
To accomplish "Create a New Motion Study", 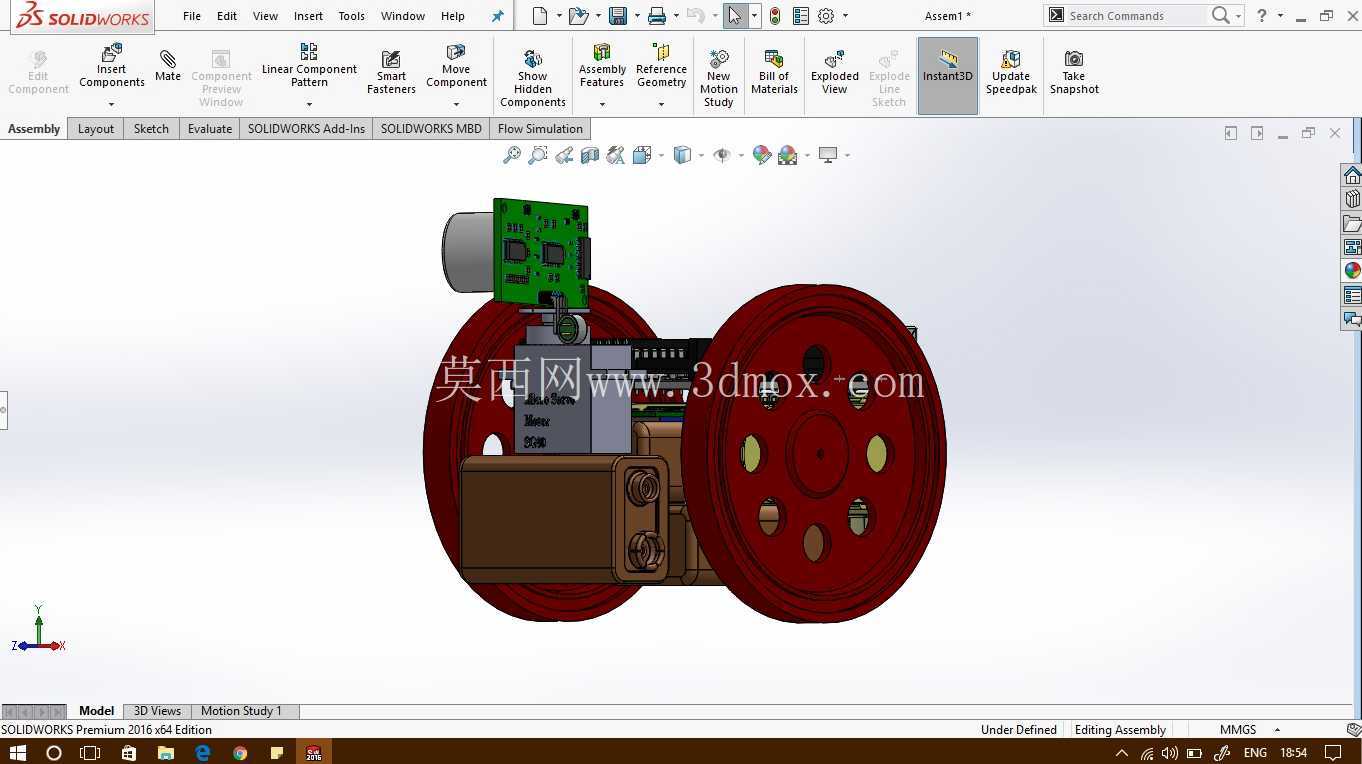I will 719,78.
